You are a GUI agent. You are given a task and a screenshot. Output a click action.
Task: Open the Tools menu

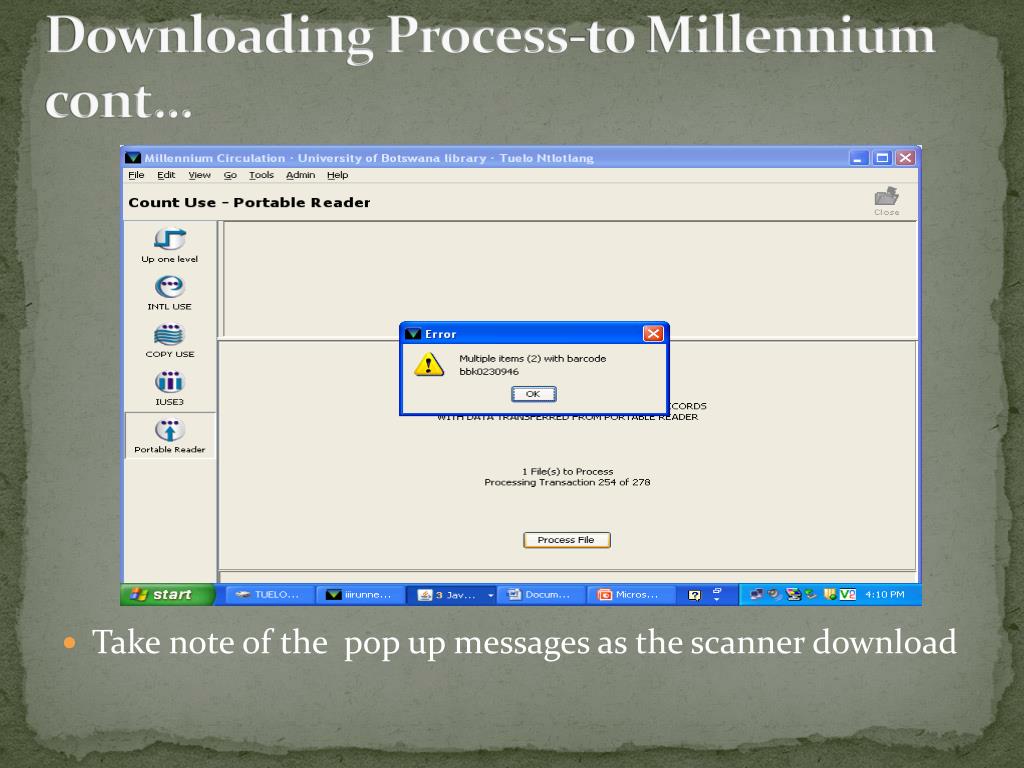coord(261,175)
